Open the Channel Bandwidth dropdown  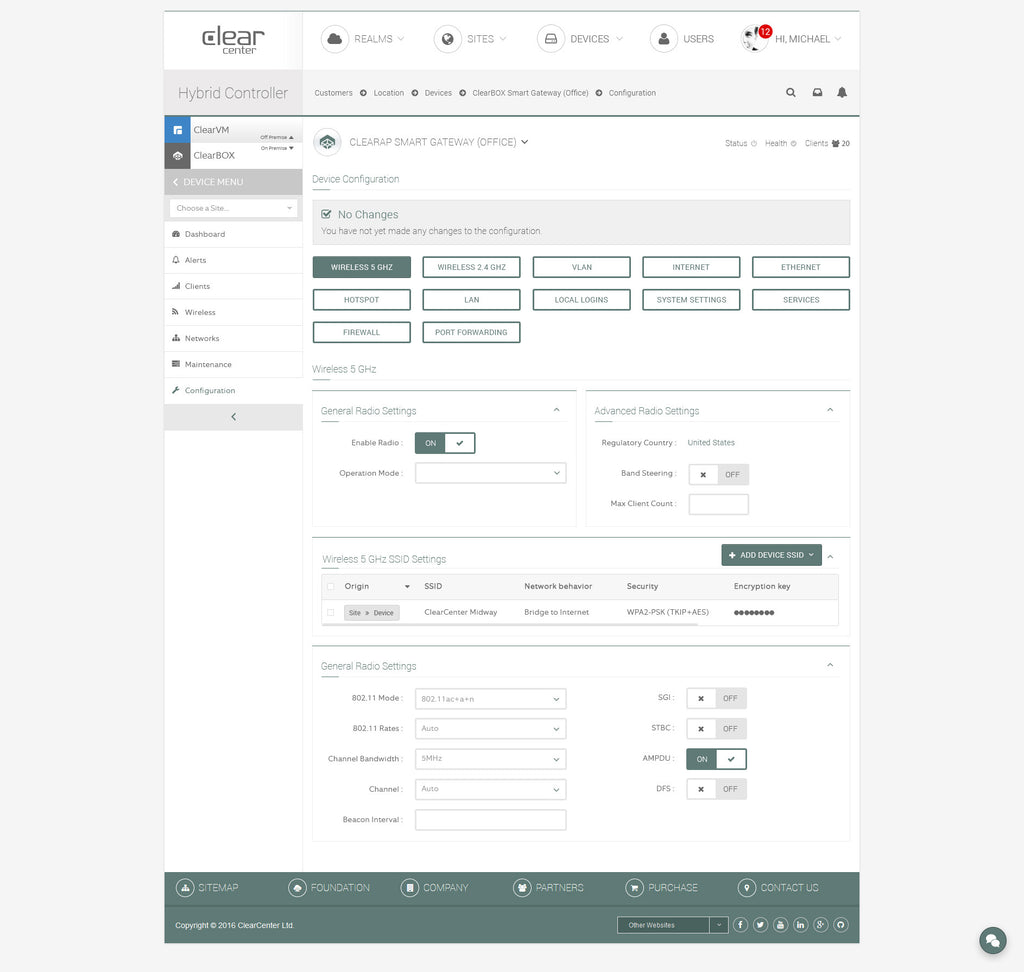490,759
